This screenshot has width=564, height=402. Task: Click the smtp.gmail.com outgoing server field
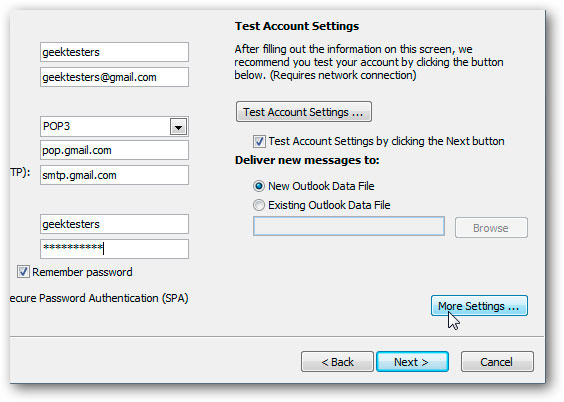(114, 175)
